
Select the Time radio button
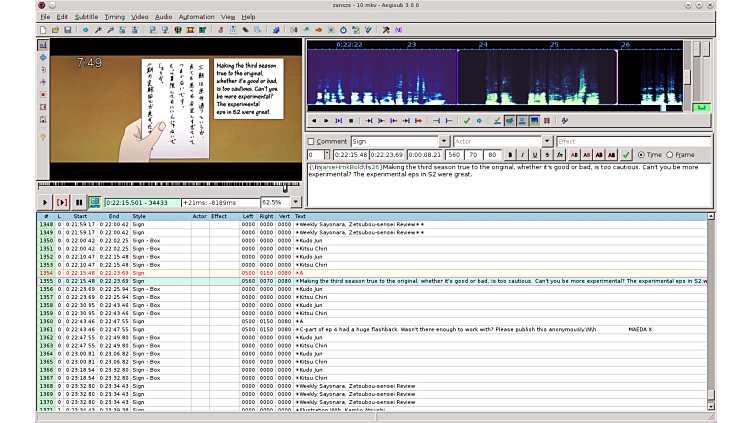pos(641,155)
